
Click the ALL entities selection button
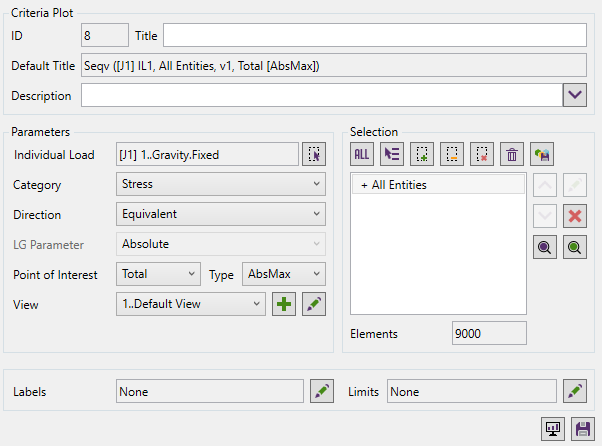(x=361, y=154)
